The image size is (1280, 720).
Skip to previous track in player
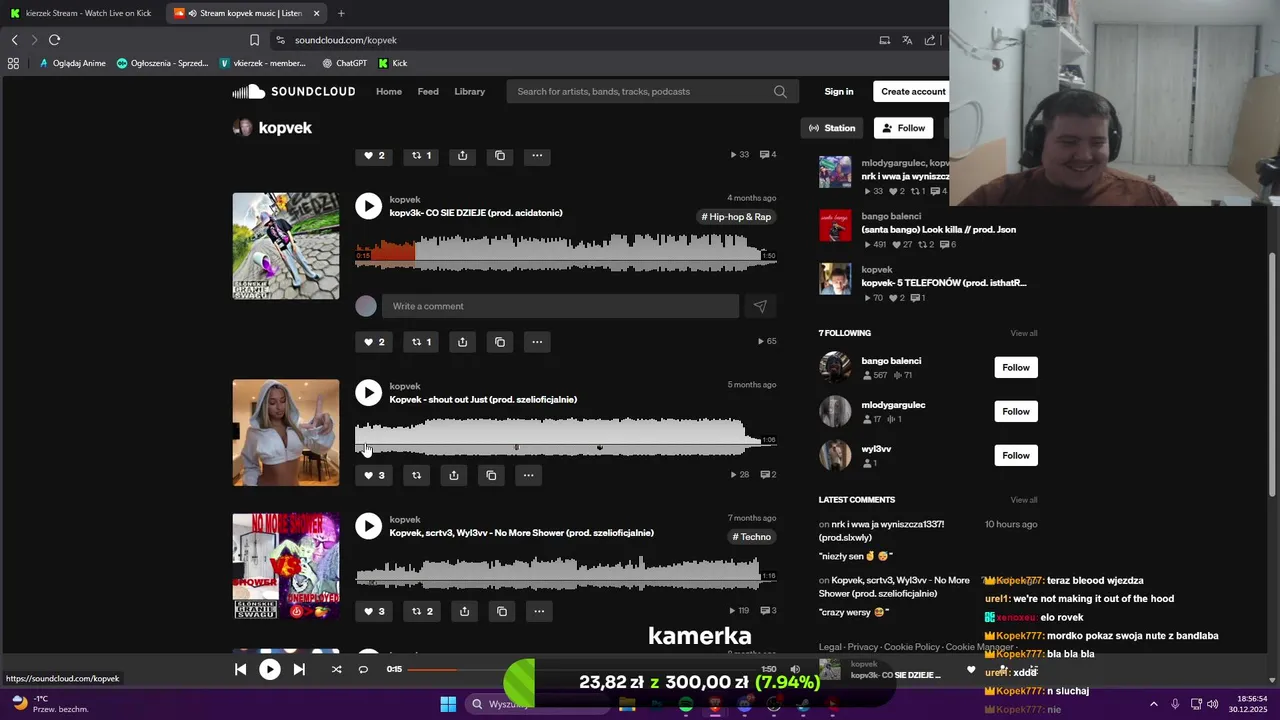coord(240,669)
